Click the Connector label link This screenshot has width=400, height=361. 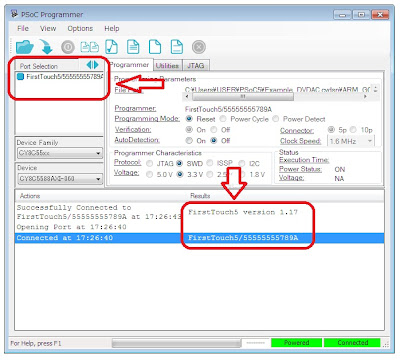pos(297,130)
